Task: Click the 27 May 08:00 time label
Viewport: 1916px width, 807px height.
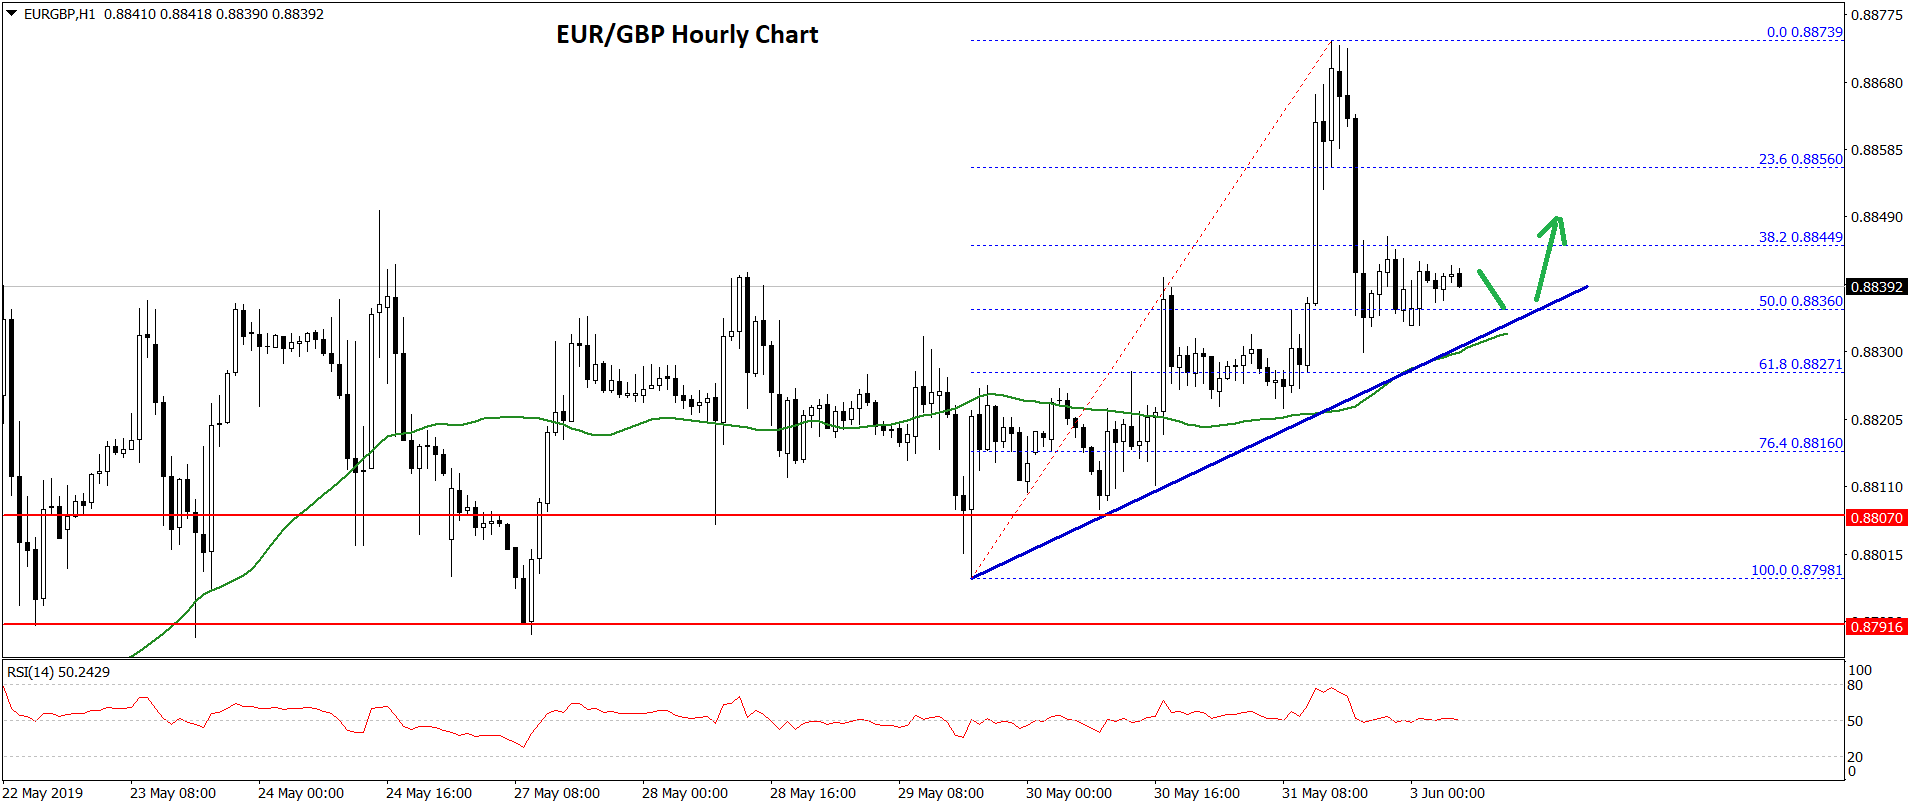Action: pos(556,793)
